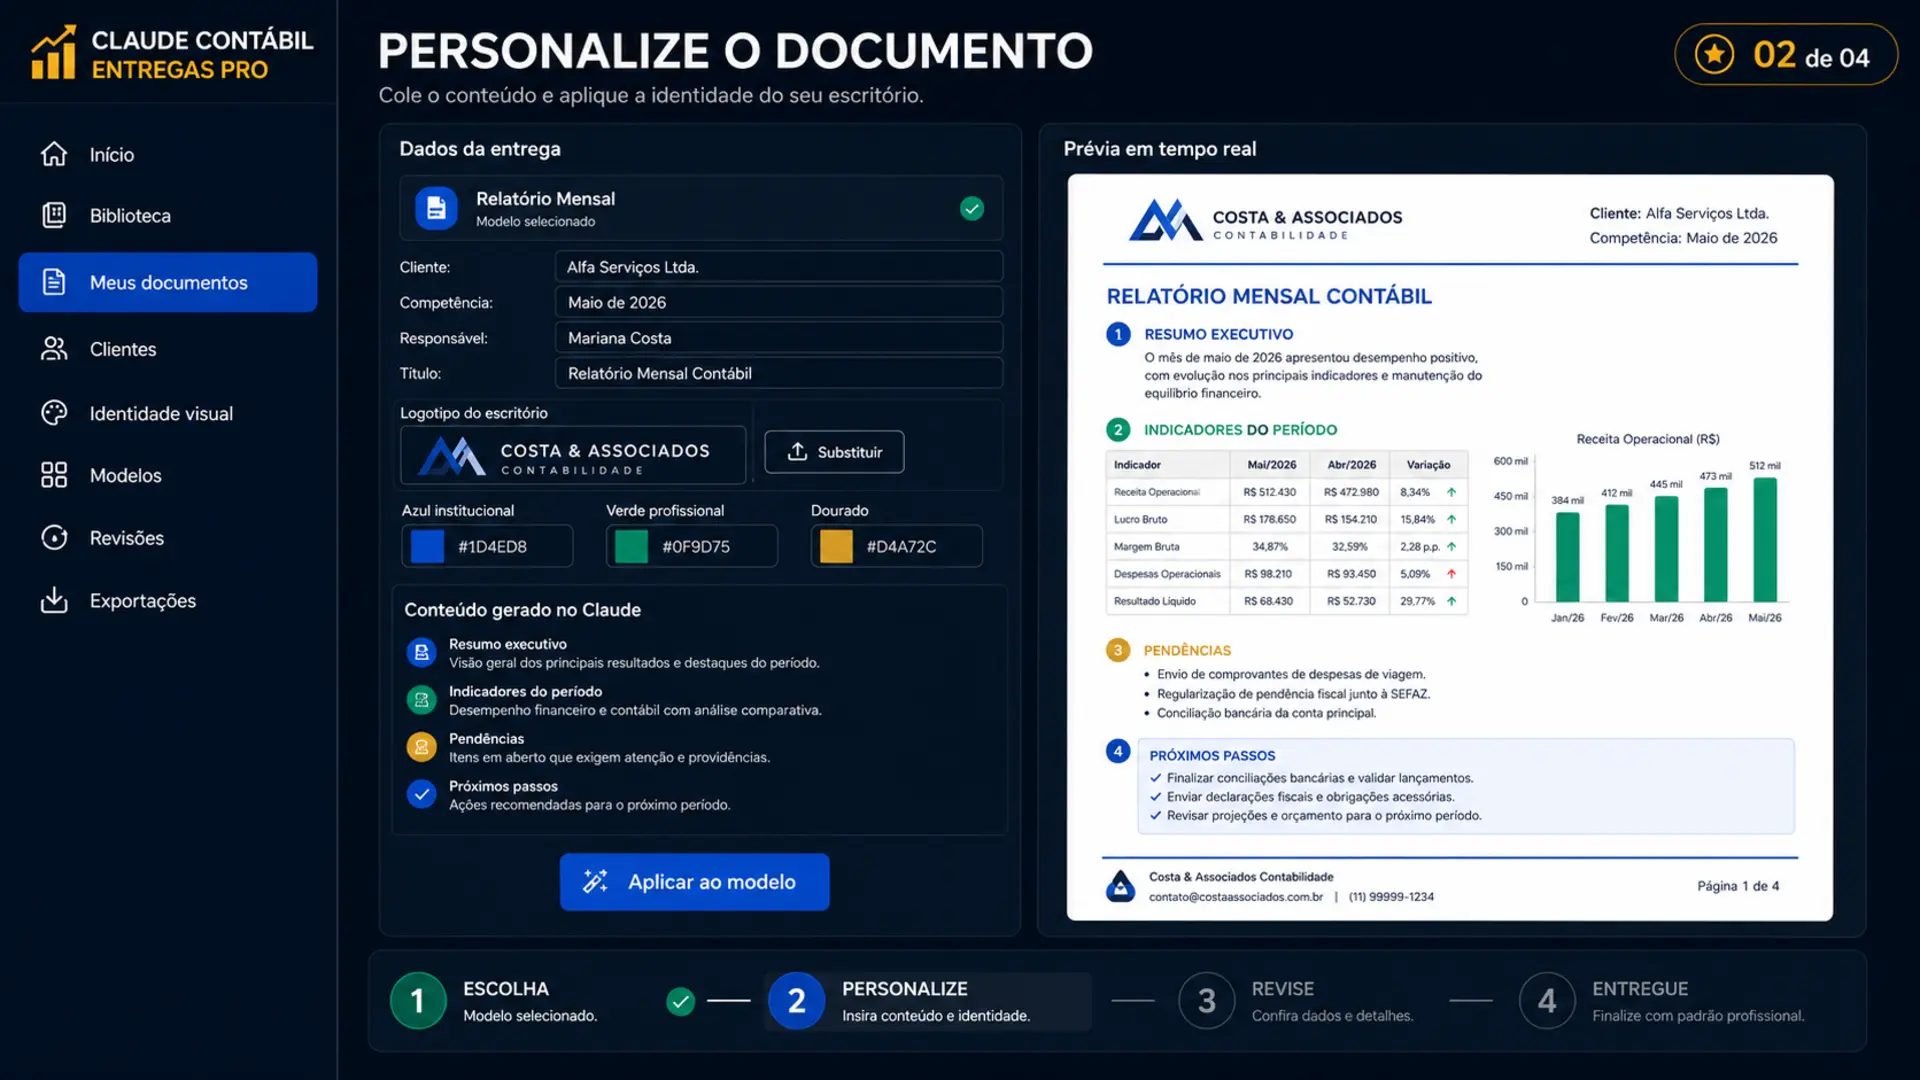Click the star badge icon near 02 de 04
Viewport: 1920px width, 1080px height.
[1714, 54]
